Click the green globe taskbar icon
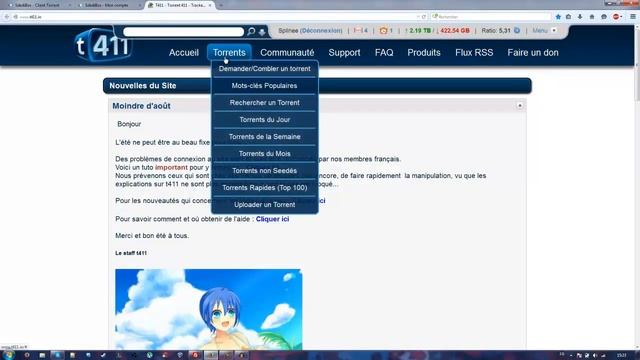The width and height of the screenshot is (640, 360). 150,355
